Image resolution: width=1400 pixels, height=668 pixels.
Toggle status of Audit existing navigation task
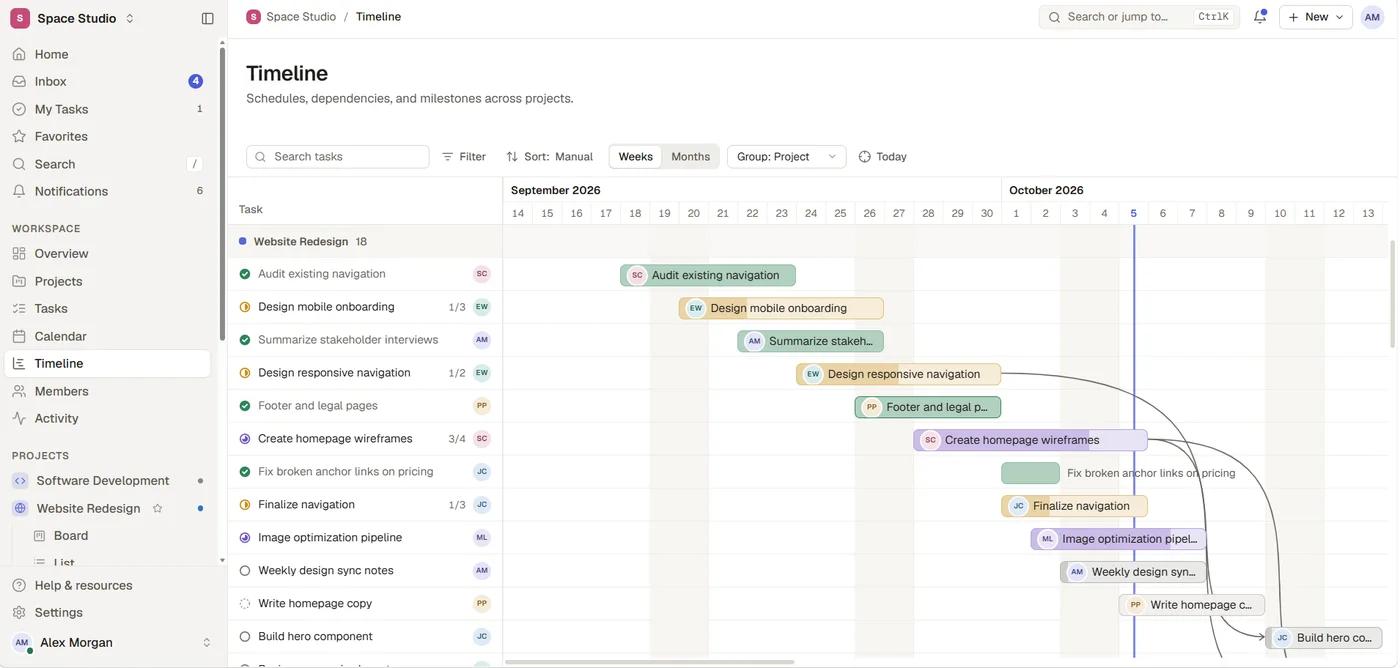(245, 274)
